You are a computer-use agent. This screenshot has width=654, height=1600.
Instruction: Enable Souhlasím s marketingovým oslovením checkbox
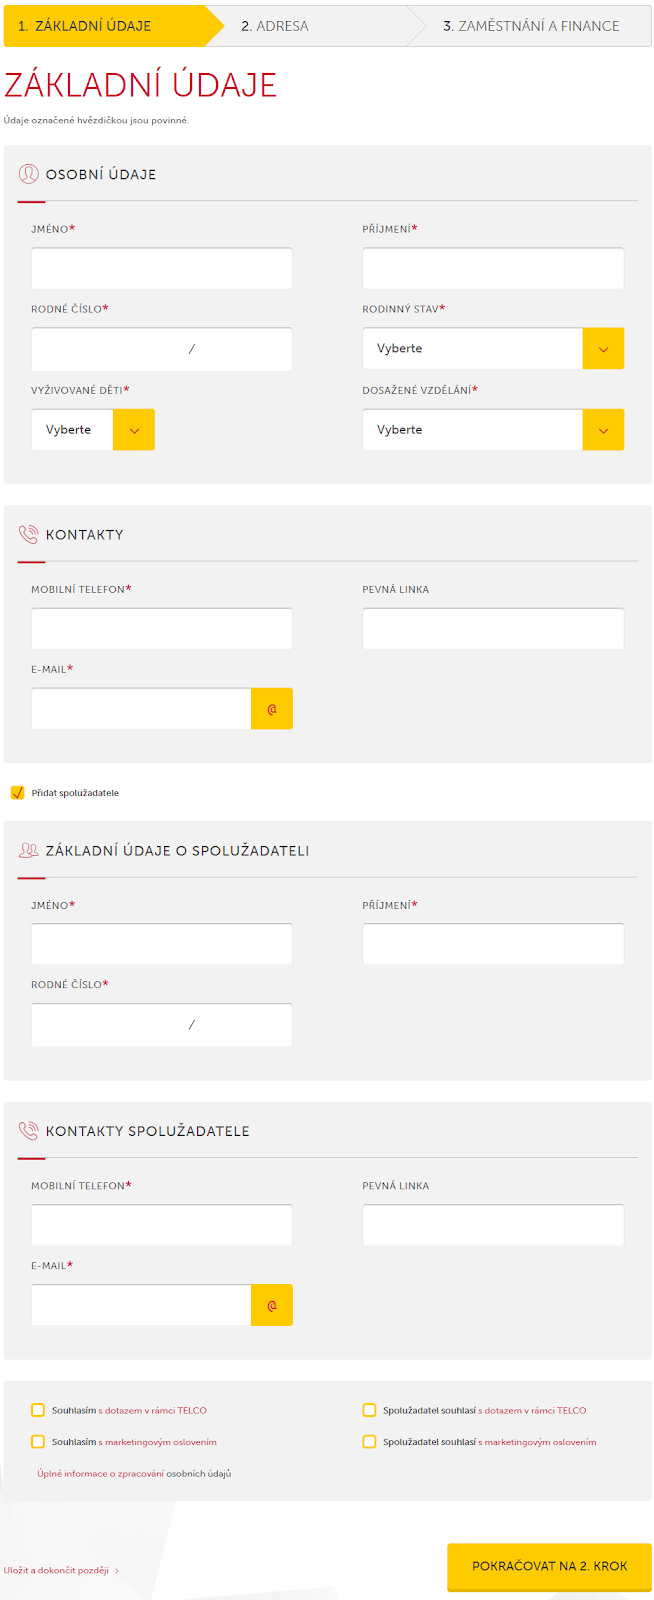(x=38, y=1442)
